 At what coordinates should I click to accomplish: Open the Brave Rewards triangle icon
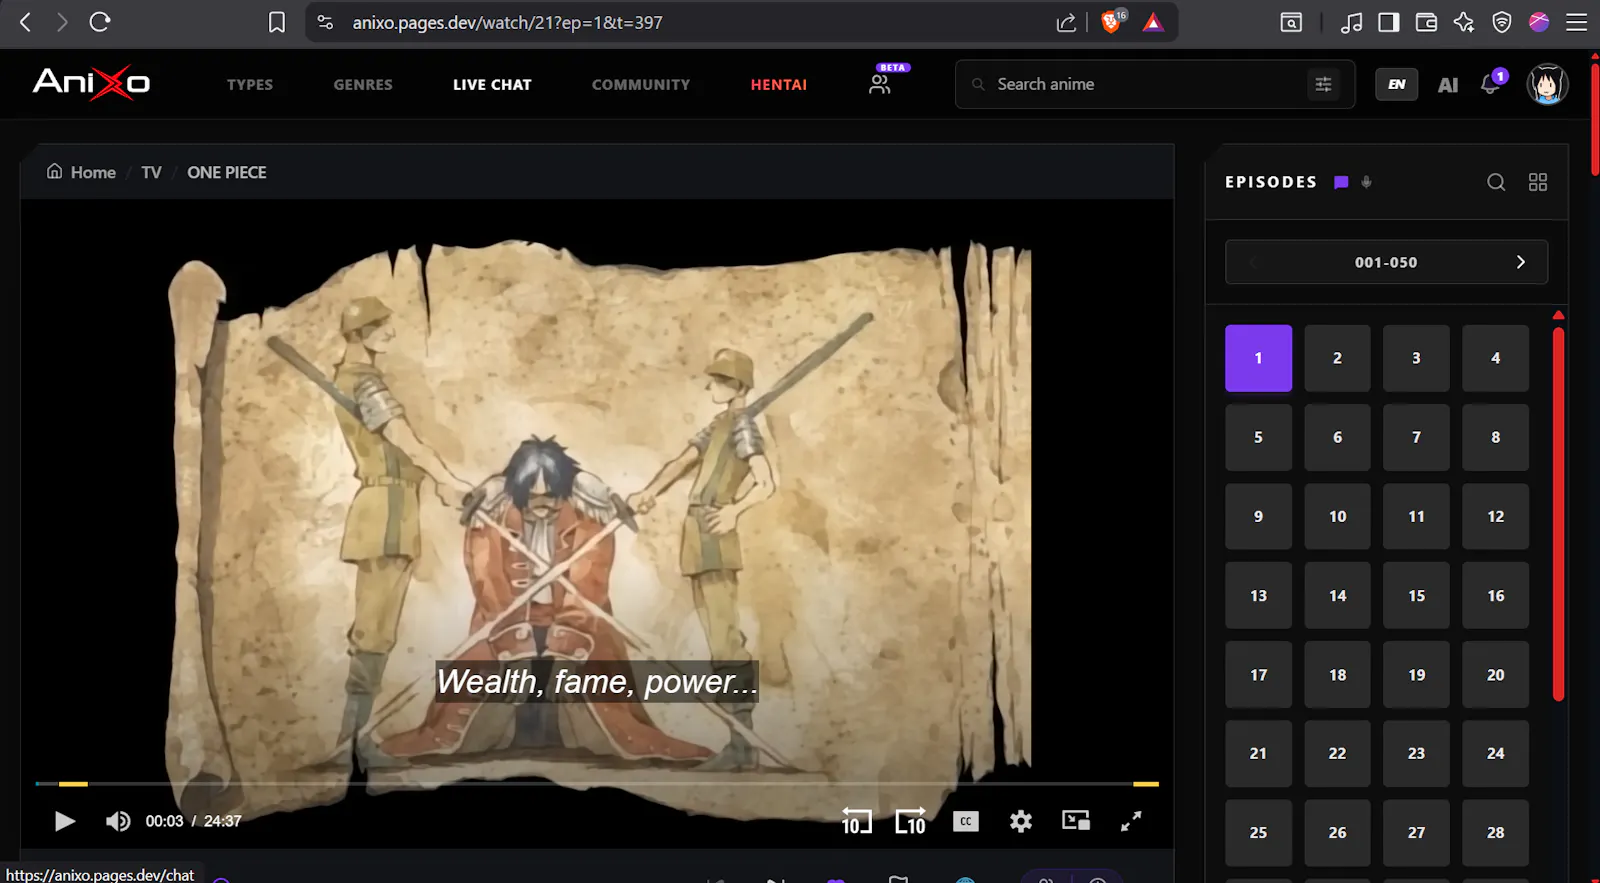point(1153,22)
